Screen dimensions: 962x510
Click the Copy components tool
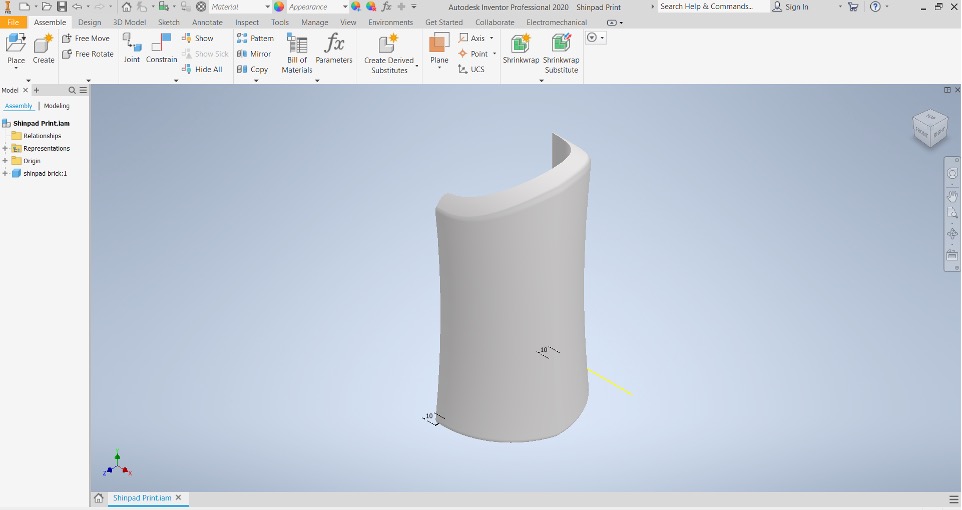point(252,69)
